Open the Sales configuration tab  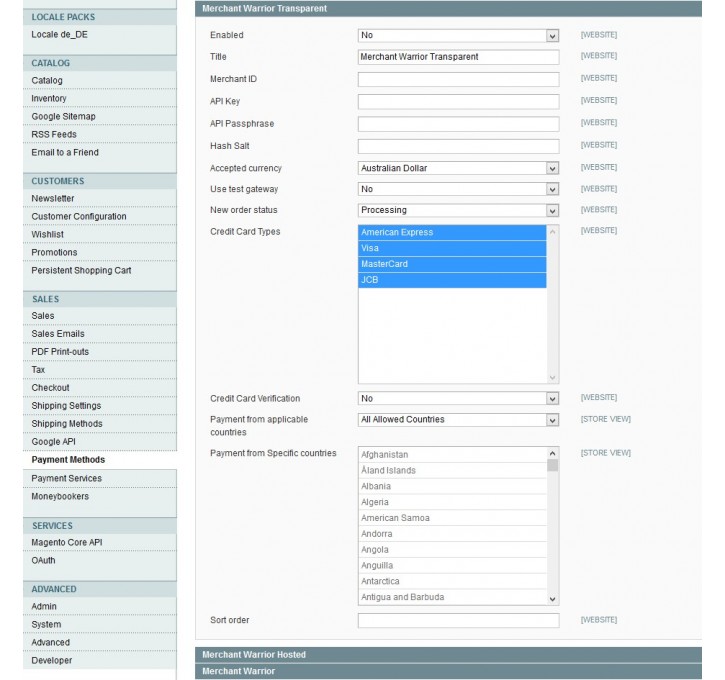[x=99, y=316]
